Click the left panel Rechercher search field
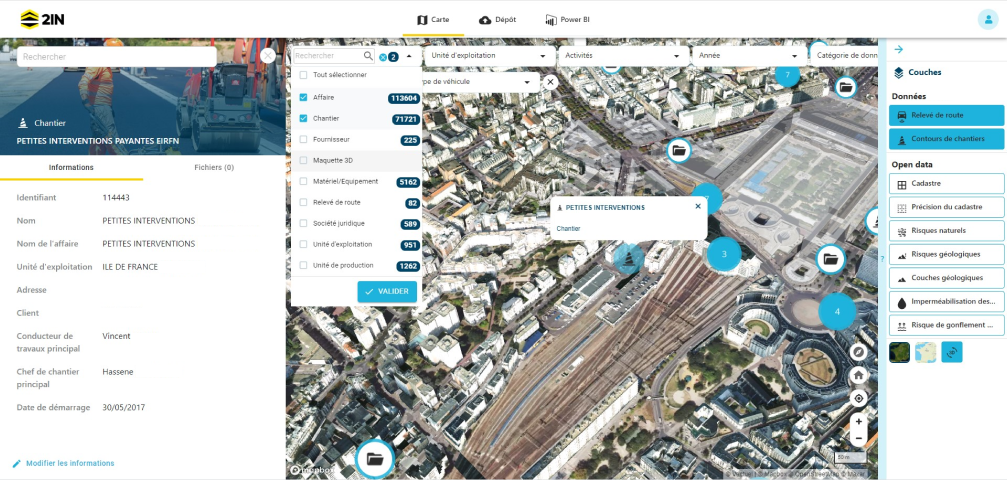Image resolution: width=1007 pixels, height=480 pixels. (x=116, y=57)
